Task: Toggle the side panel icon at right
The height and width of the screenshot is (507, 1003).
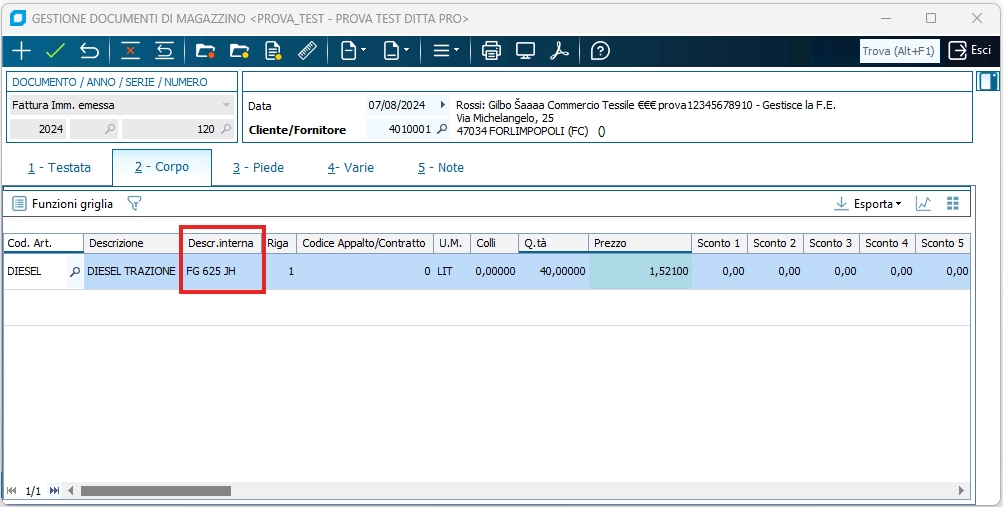Action: (989, 81)
